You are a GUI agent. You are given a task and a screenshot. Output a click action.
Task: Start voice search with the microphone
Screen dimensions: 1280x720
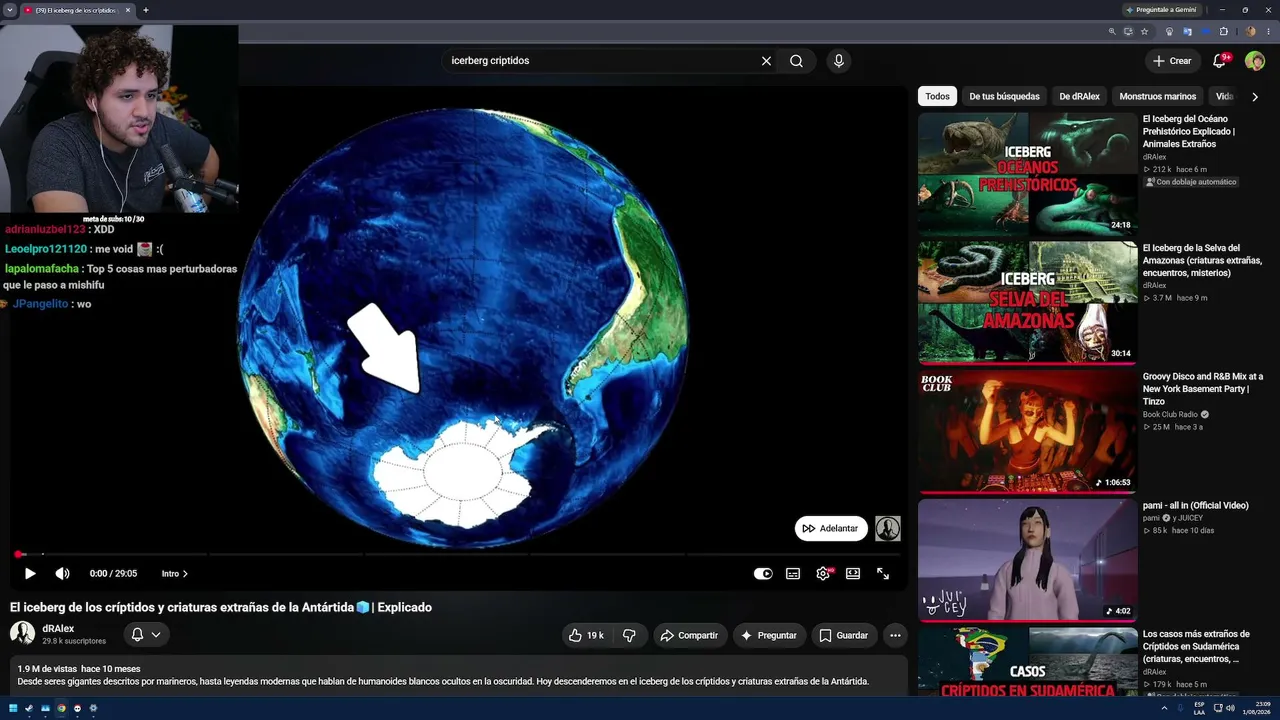coord(839,61)
